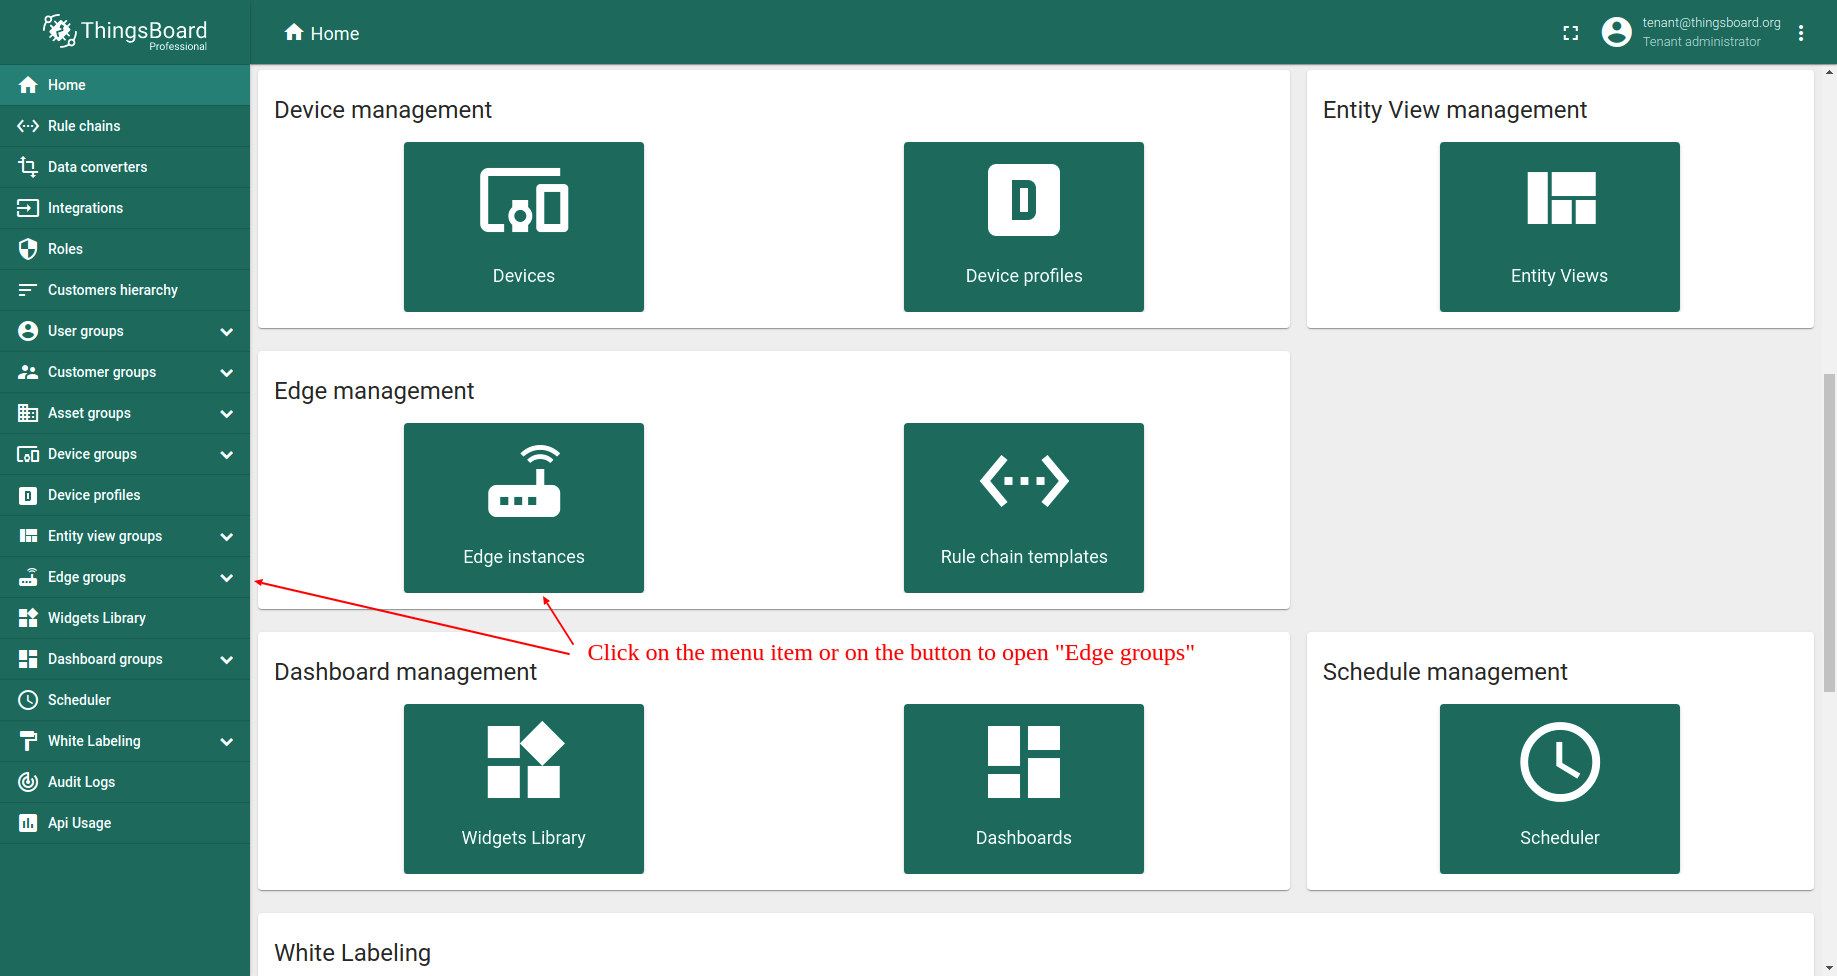This screenshot has height=976, width=1837.
Task: Open the Edge instances tile
Action: coord(523,508)
